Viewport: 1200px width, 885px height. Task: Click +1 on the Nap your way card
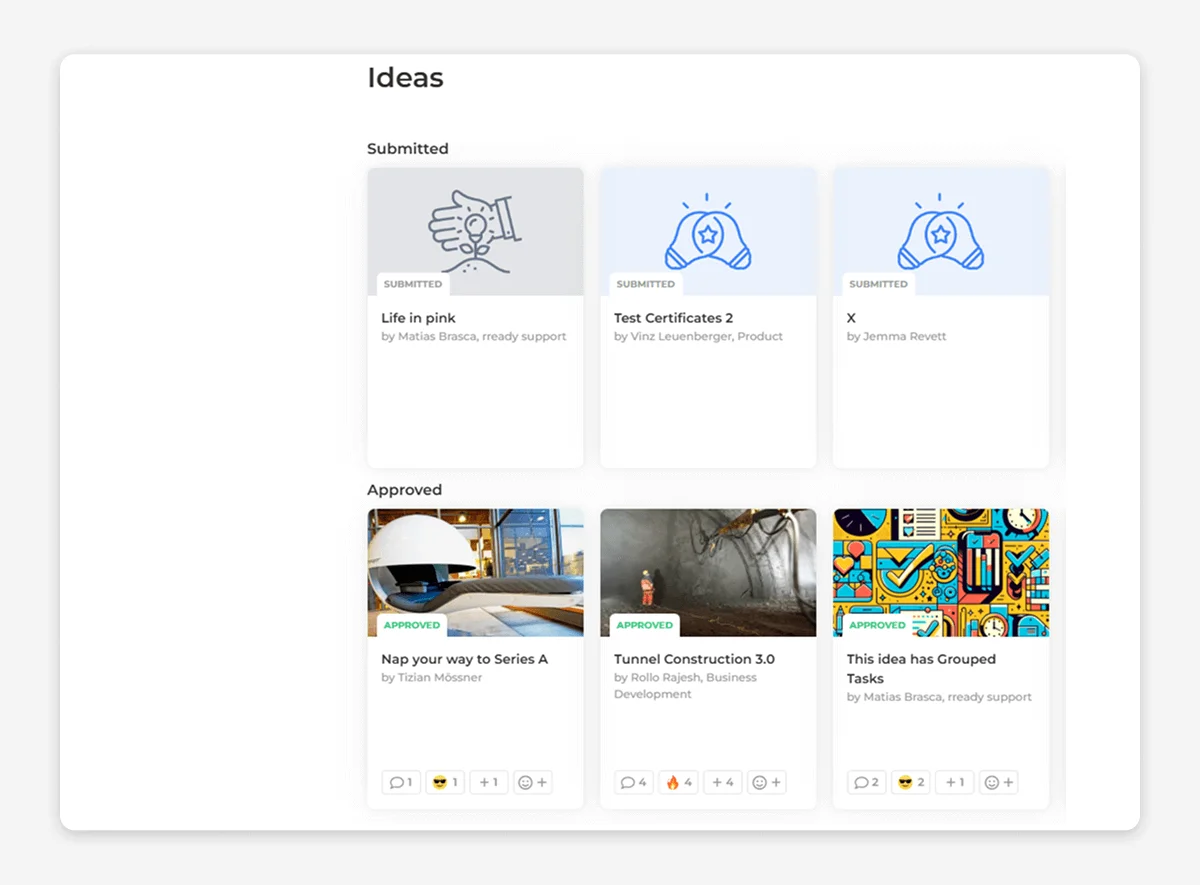click(x=488, y=782)
